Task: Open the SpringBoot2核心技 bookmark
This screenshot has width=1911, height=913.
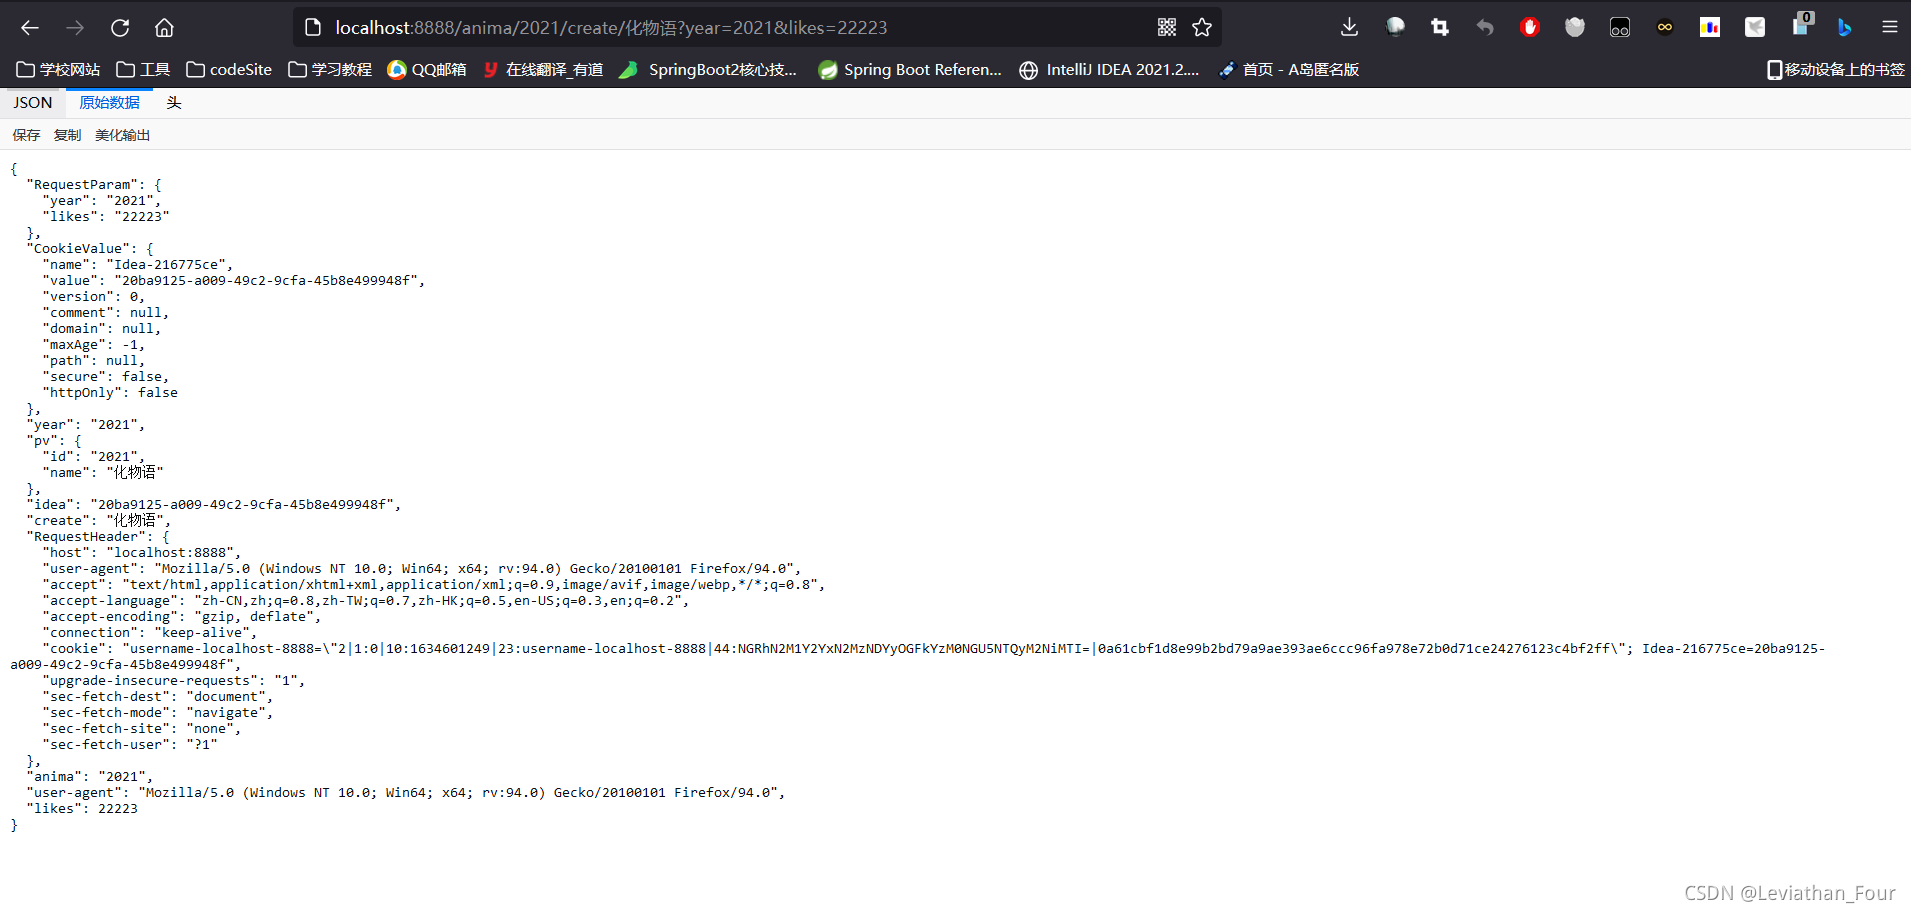Action: 708,70
